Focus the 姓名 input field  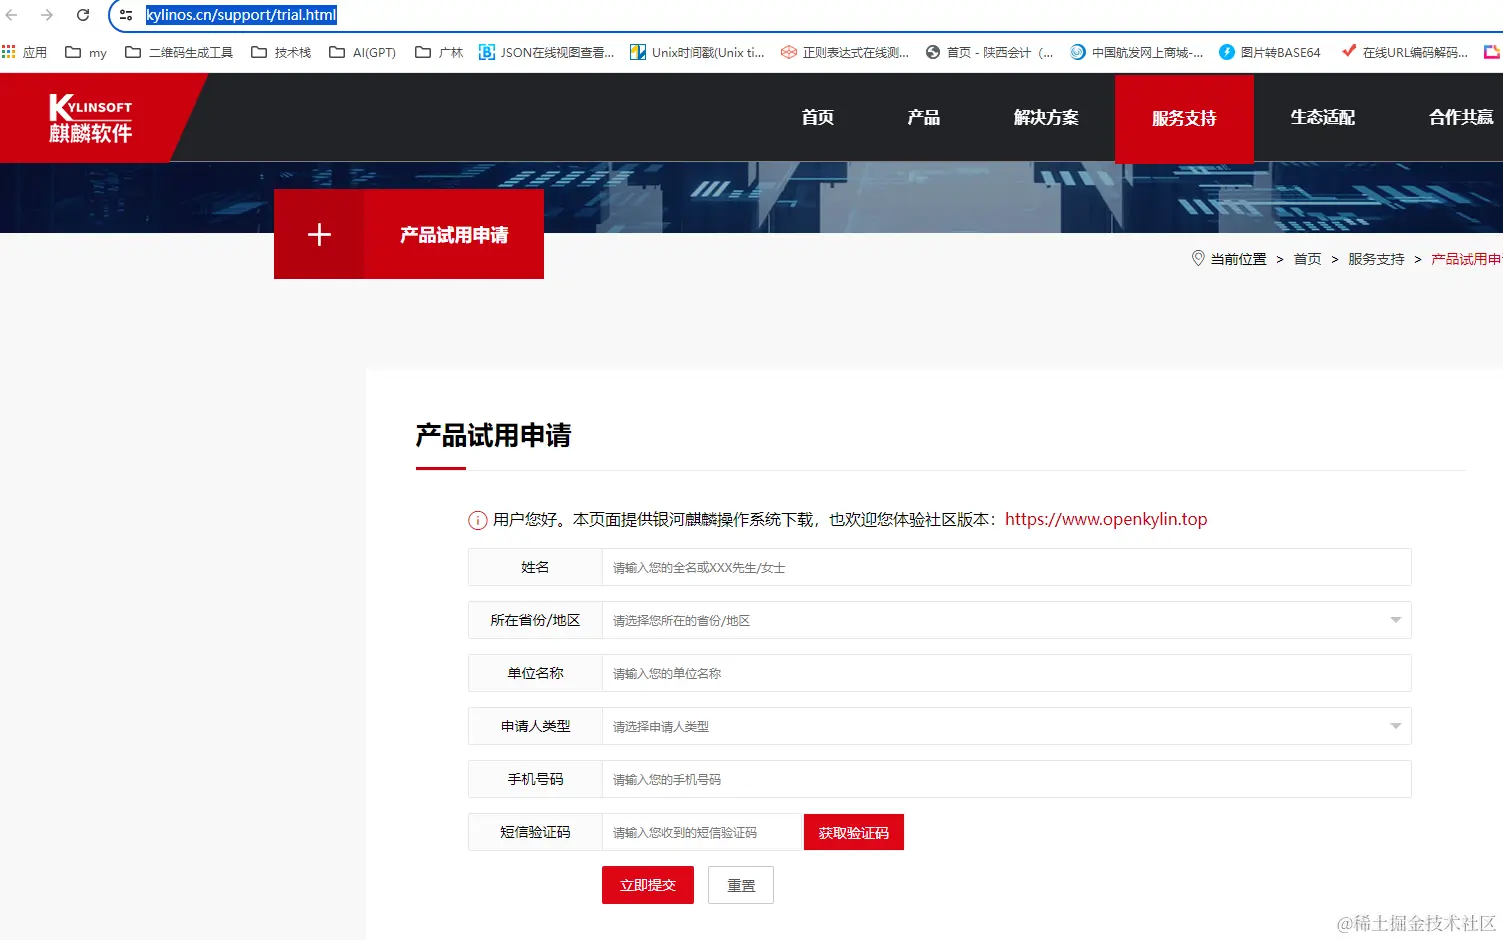[1006, 567]
